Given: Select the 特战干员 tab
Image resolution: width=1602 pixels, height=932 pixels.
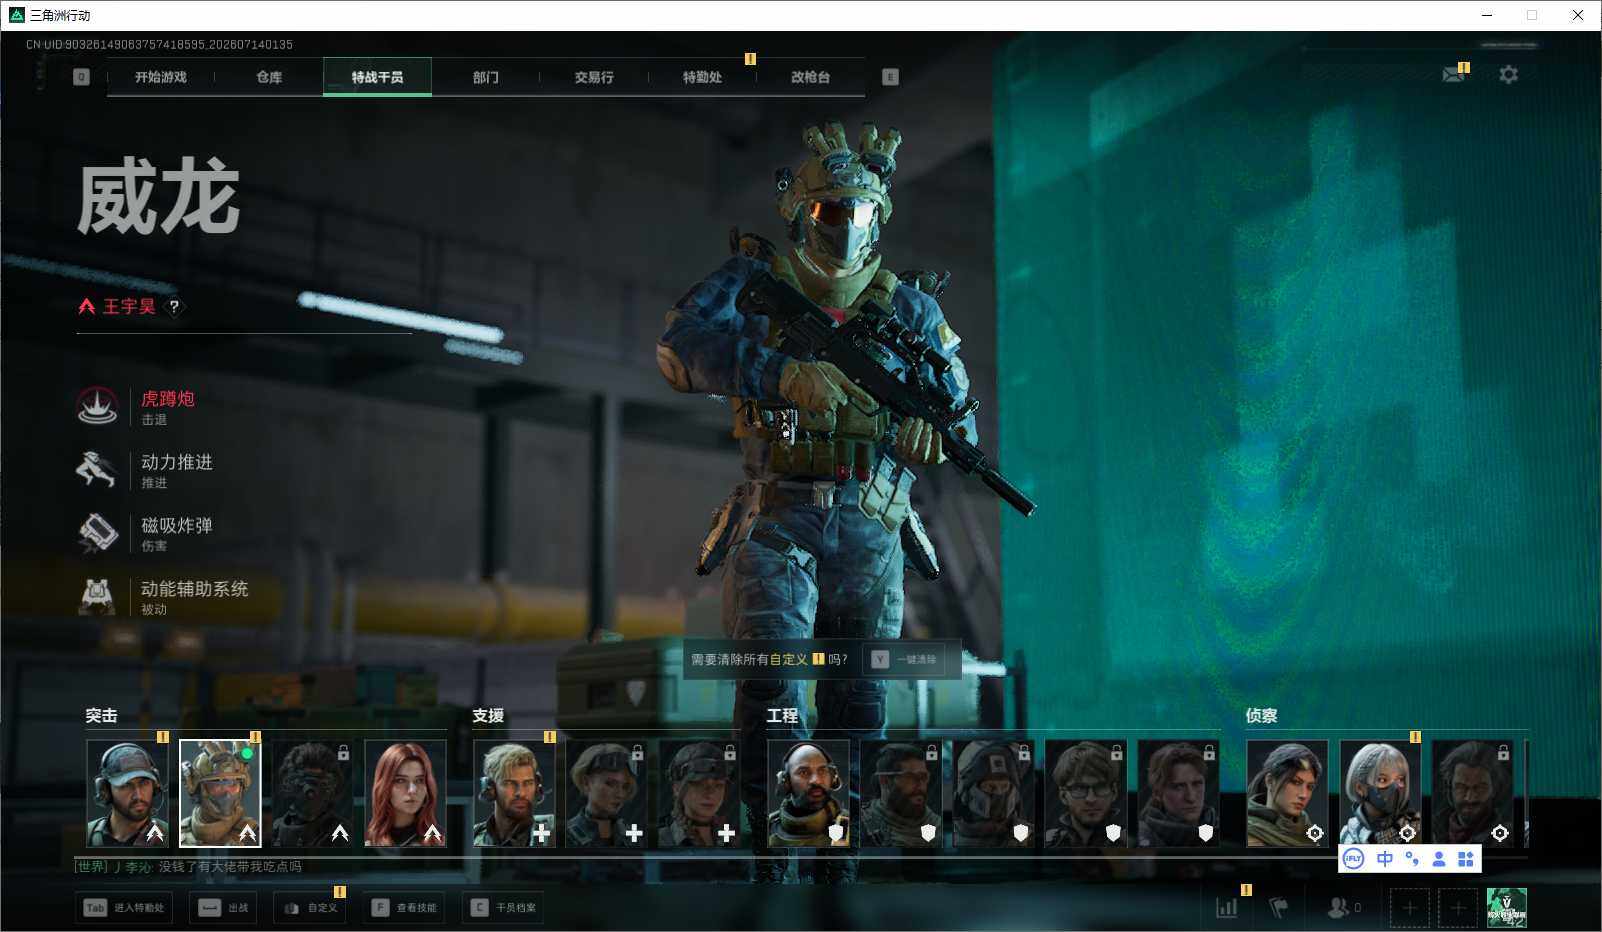Looking at the screenshot, I should (377, 77).
